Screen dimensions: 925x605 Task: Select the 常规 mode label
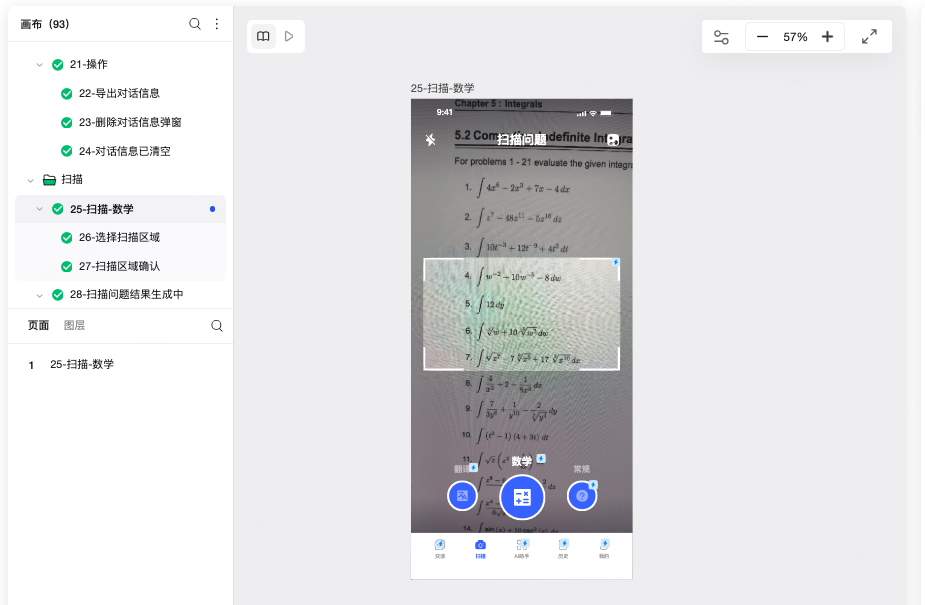tap(582, 469)
